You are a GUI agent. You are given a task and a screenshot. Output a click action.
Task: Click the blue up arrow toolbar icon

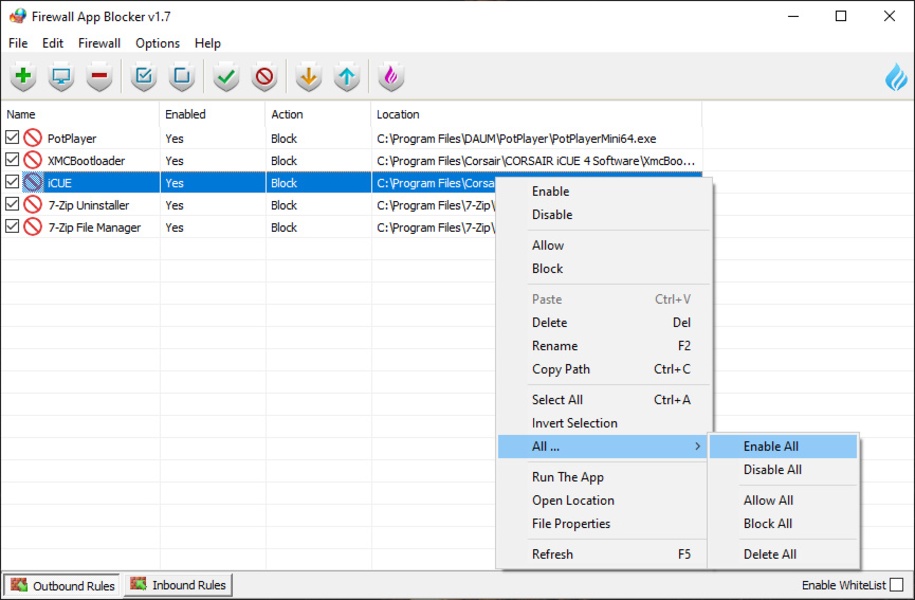tap(346, 76)
